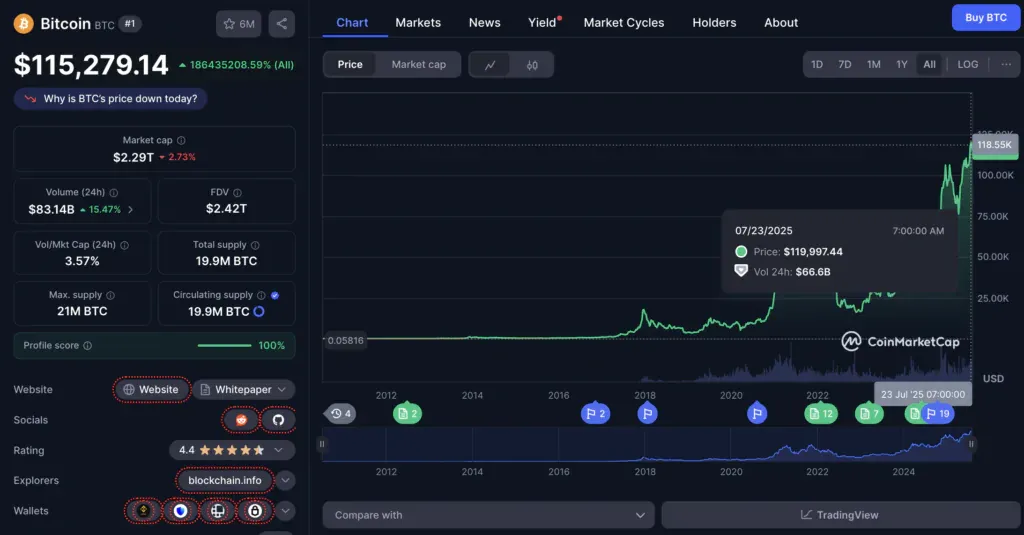Open the blockchain.info explorer link

tap(225, 481)
